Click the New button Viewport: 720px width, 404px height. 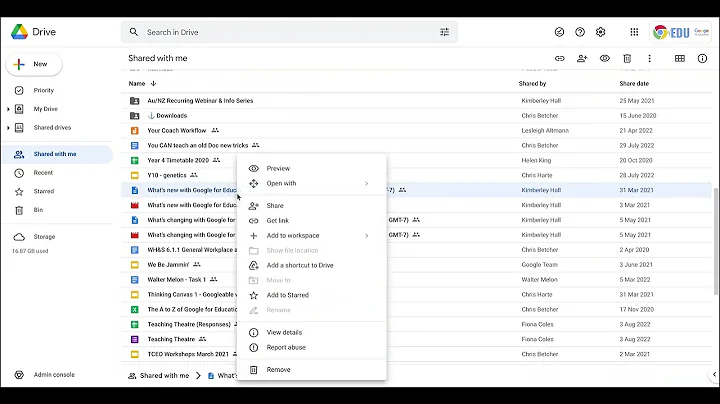[34, 64]
